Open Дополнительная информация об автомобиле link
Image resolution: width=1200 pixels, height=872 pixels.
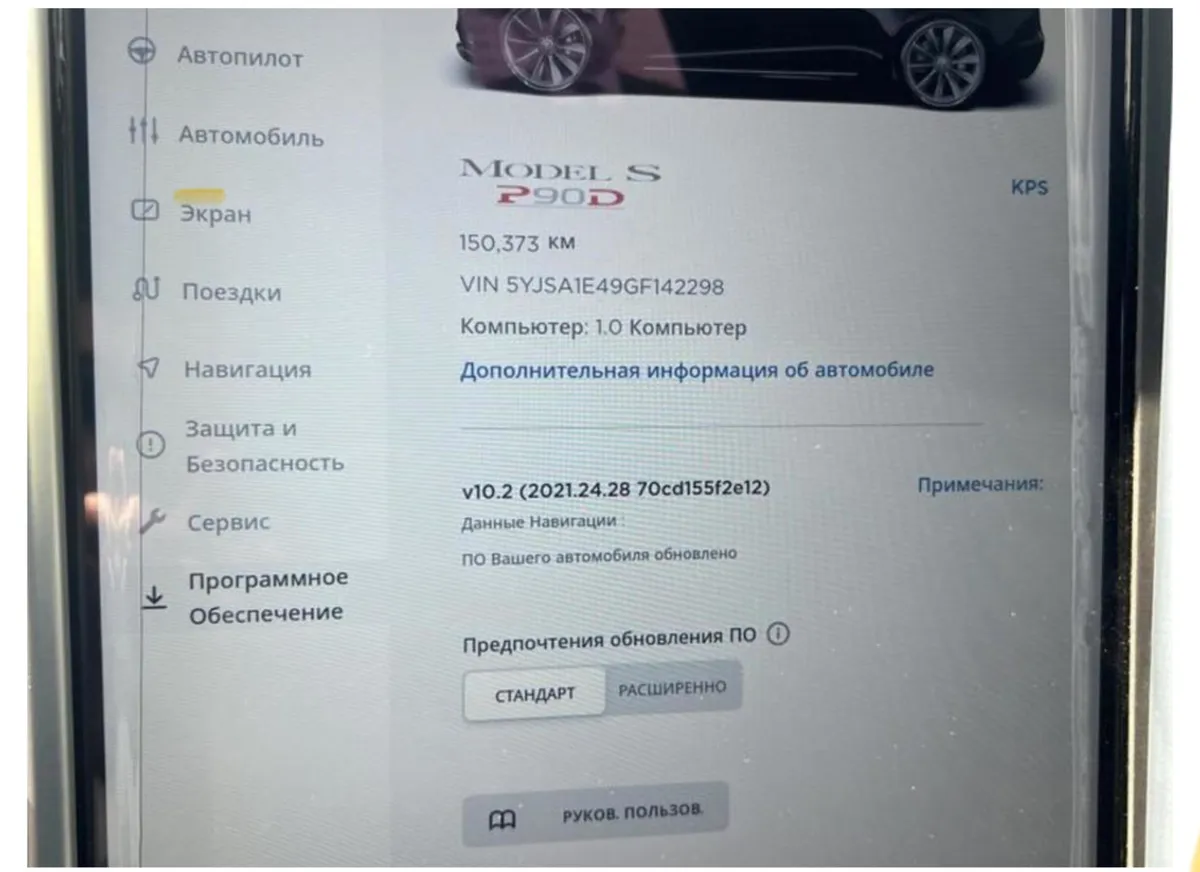click(x=697, y=370)
